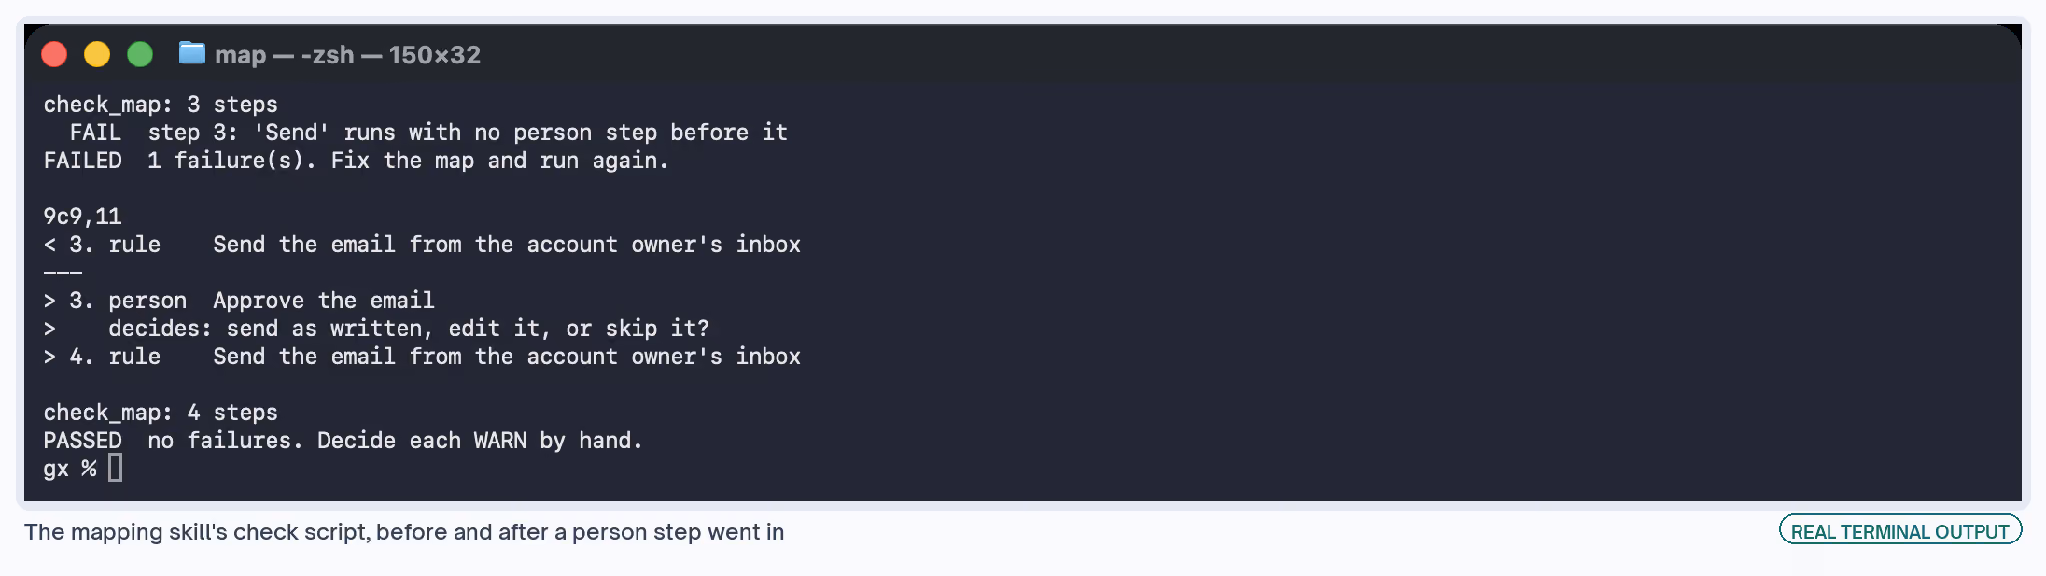
Task: Click the 'check_map: 4 steps' line
Action: pyautogui.click(x=161, y=412)
